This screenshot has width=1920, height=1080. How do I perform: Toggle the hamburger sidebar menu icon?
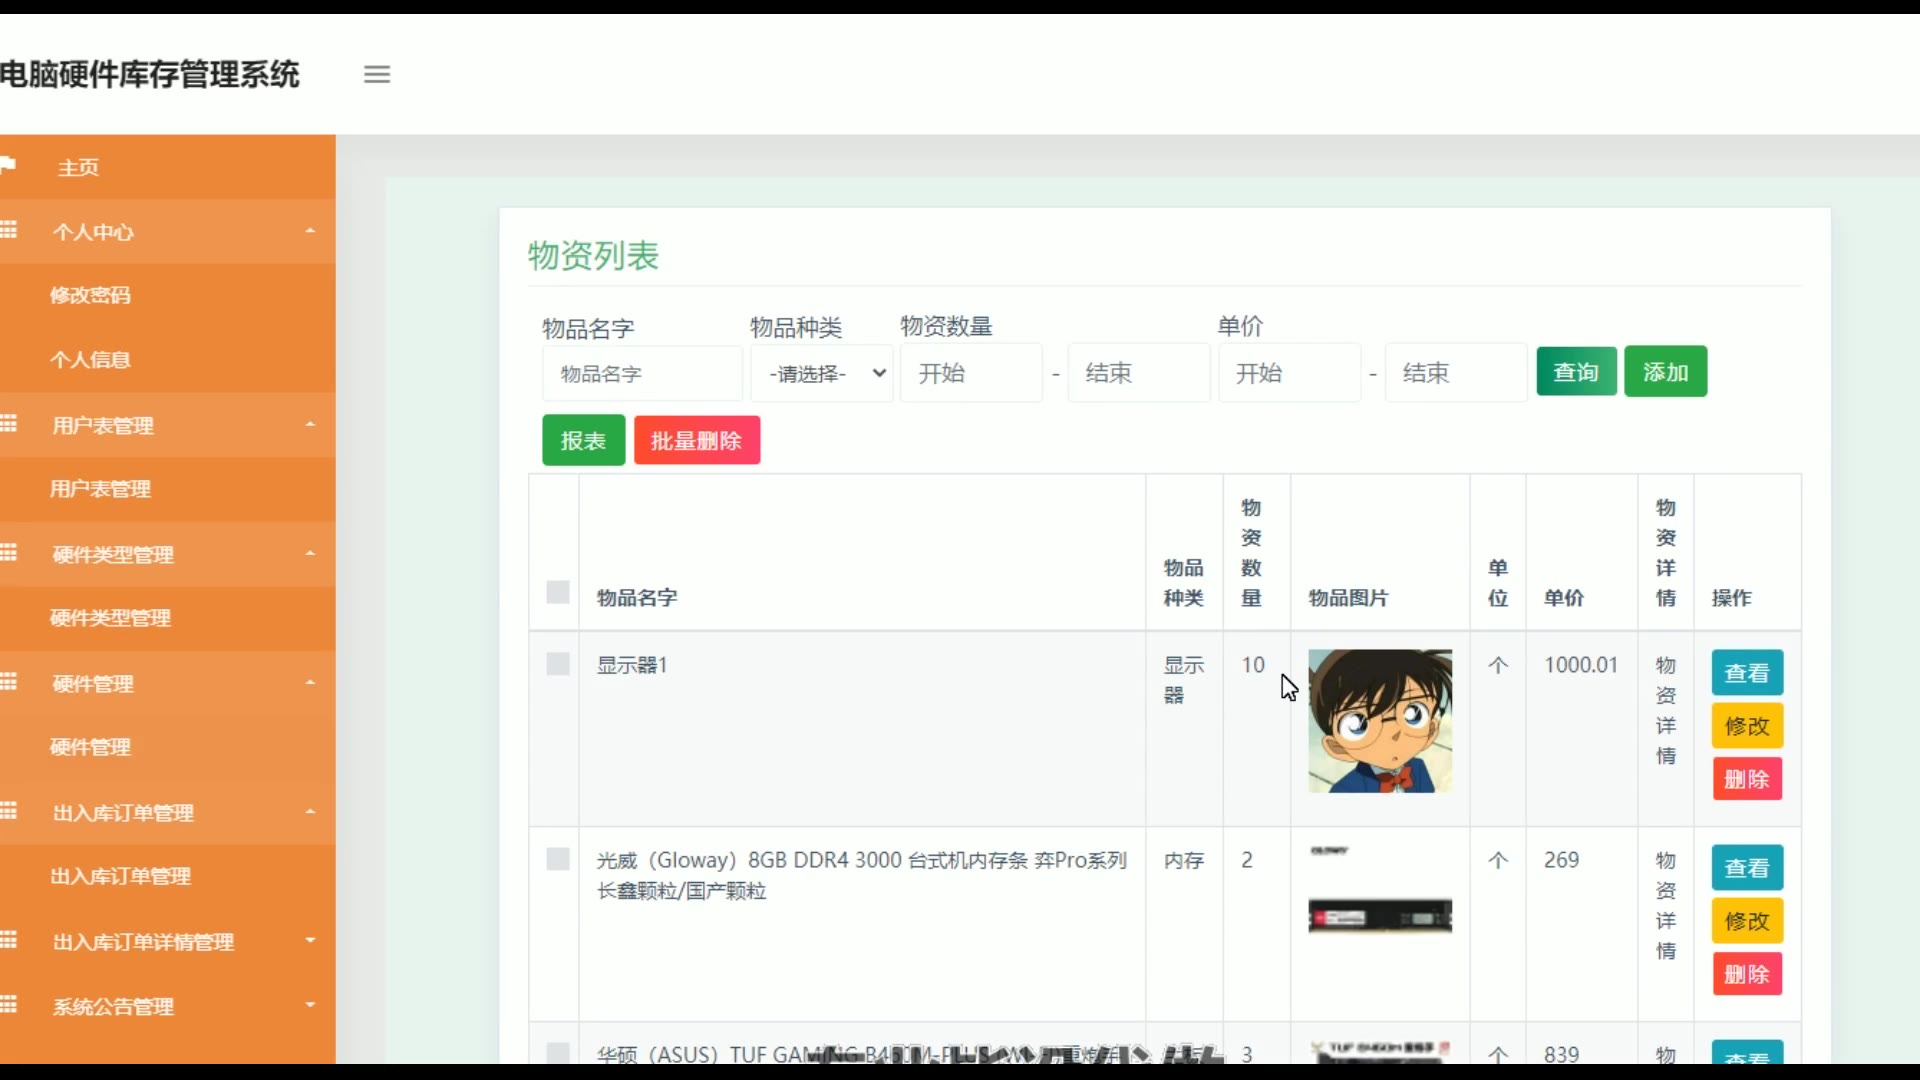tap(377, 74)
